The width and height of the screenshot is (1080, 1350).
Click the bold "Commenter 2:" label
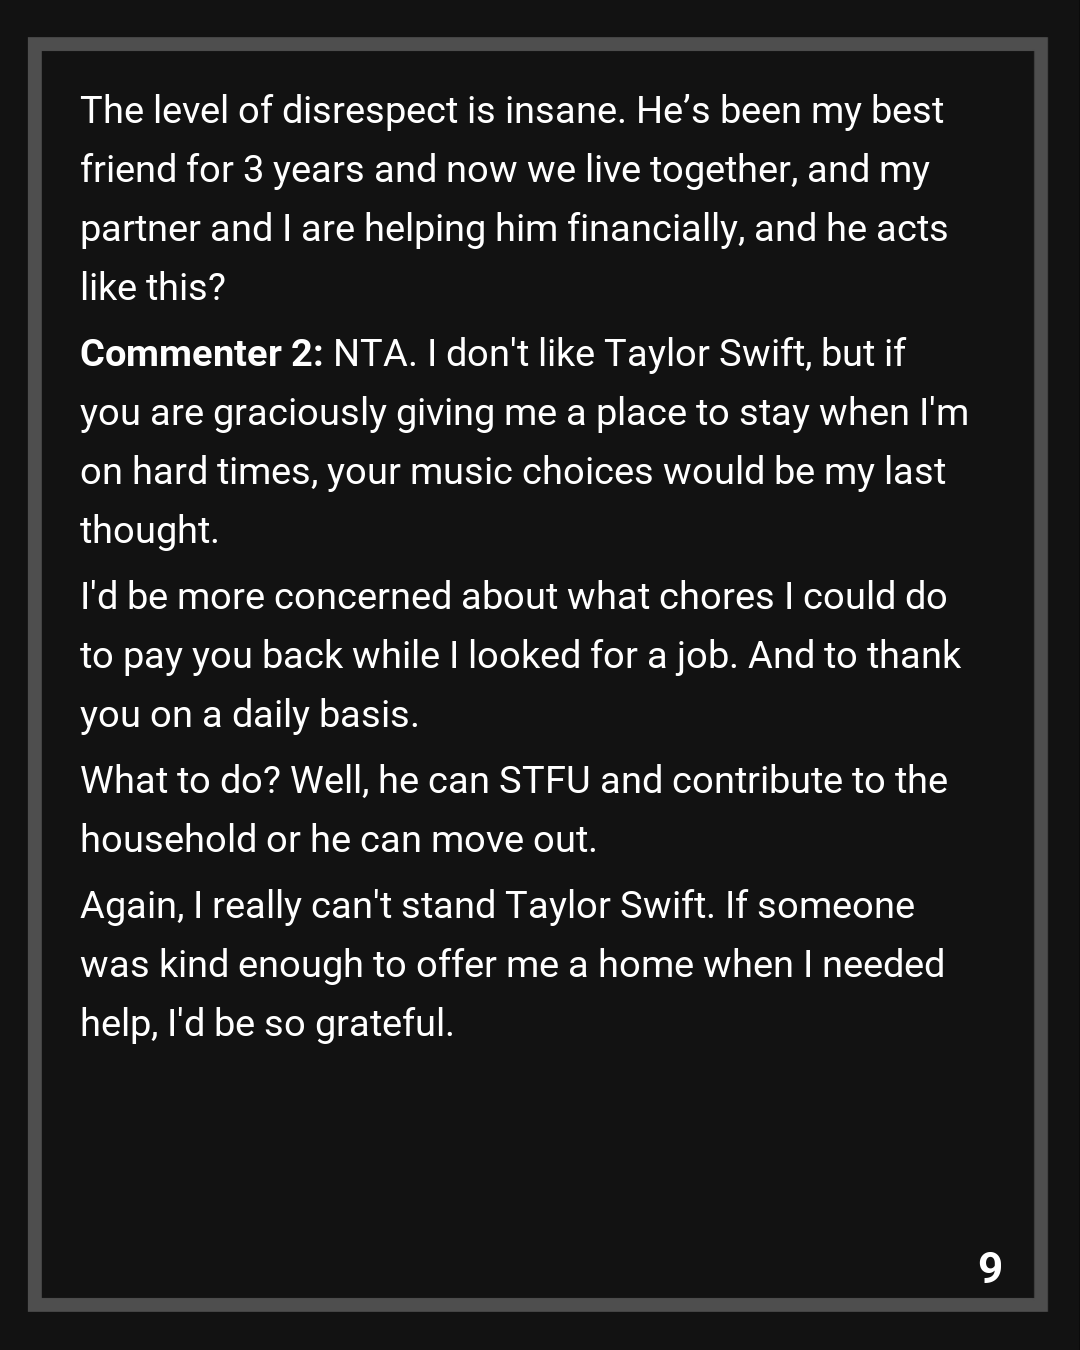pyautogui.click(x=201, y=354)
